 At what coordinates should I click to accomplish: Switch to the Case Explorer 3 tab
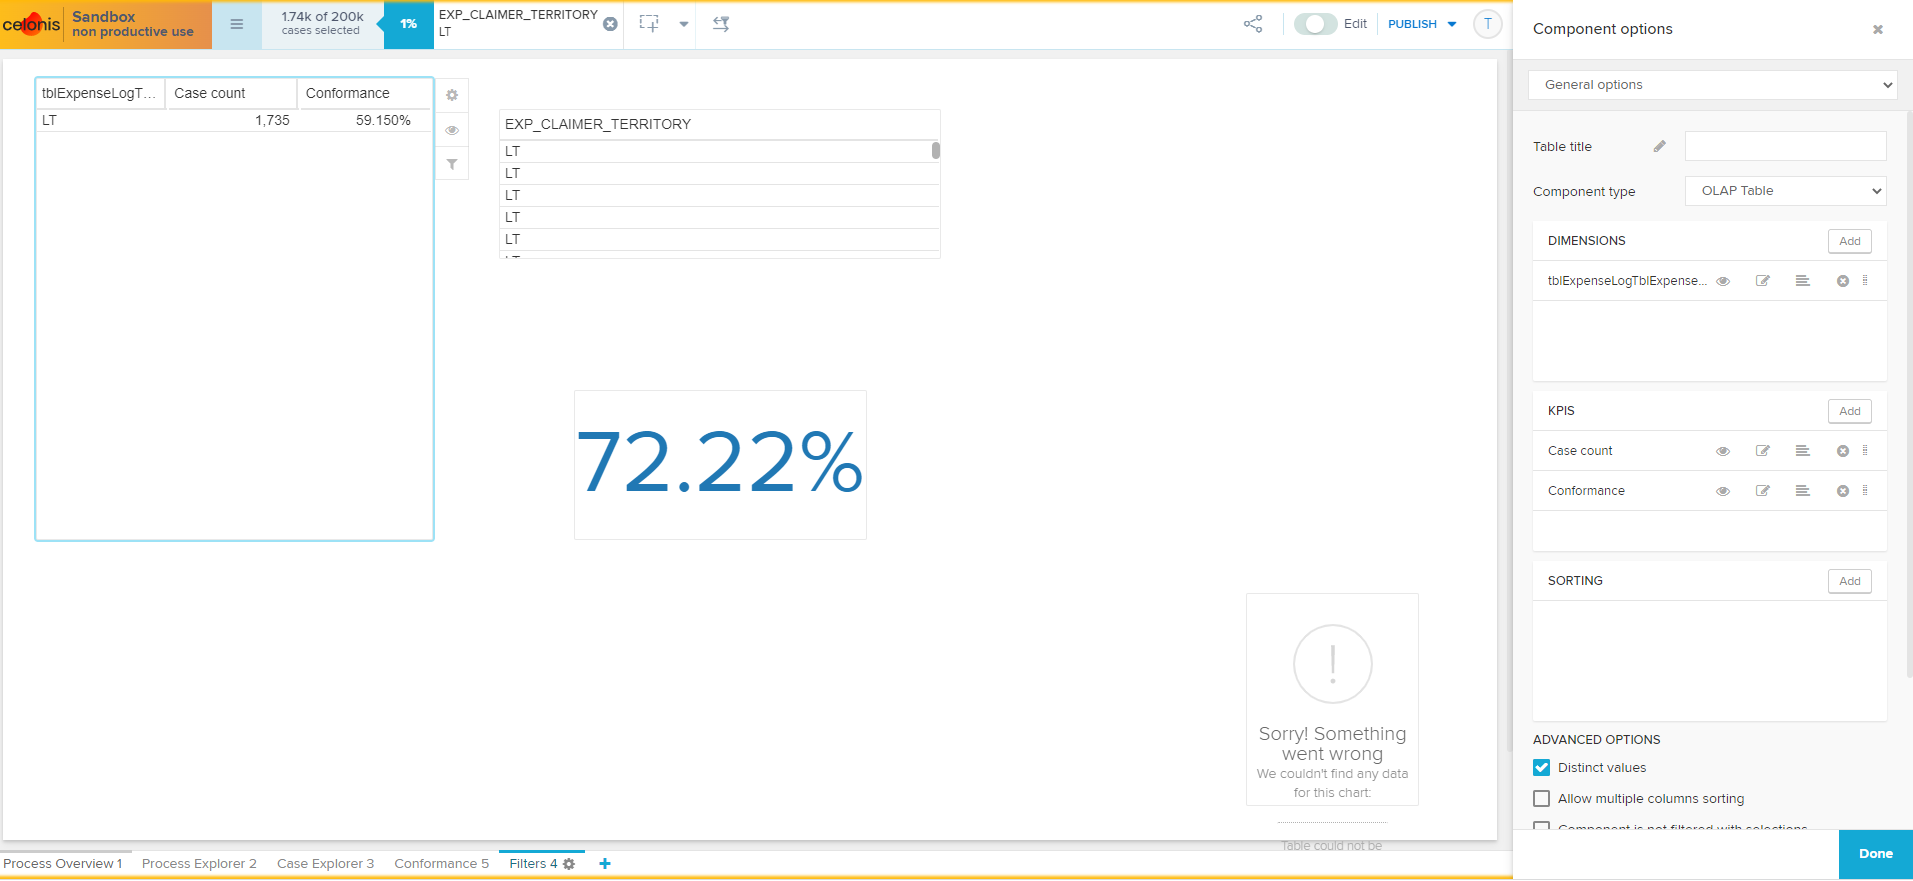pos(325,864)
